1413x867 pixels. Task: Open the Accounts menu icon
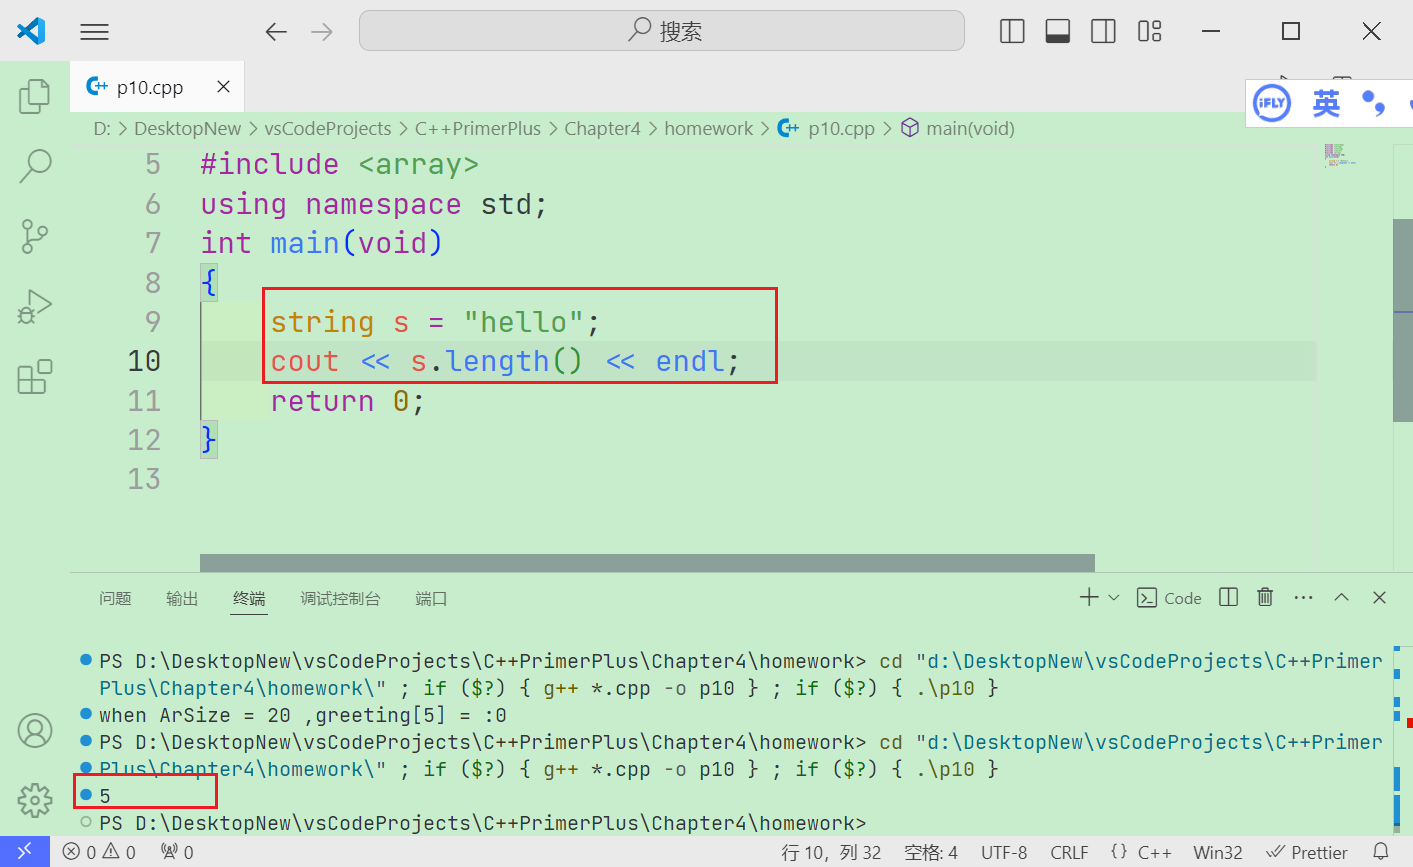pyautogui.click(x=35, y=731)
